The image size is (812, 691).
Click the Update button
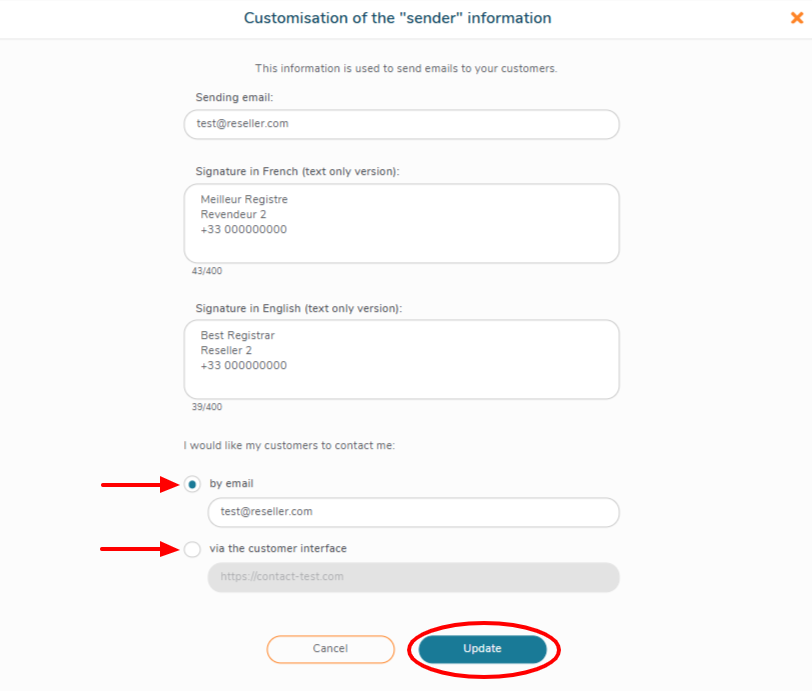[x=482, y=649]
